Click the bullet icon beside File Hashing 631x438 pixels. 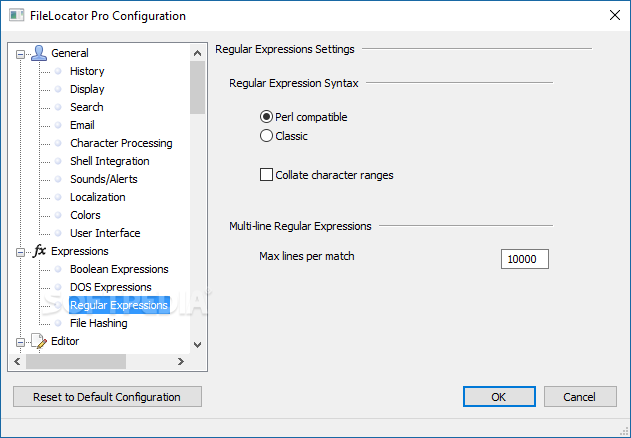58,323
